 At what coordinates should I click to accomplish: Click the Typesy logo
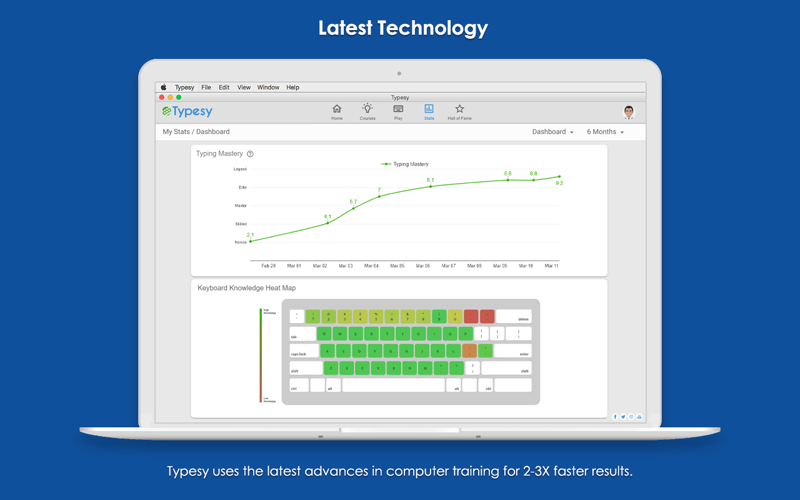coord(187,111)
